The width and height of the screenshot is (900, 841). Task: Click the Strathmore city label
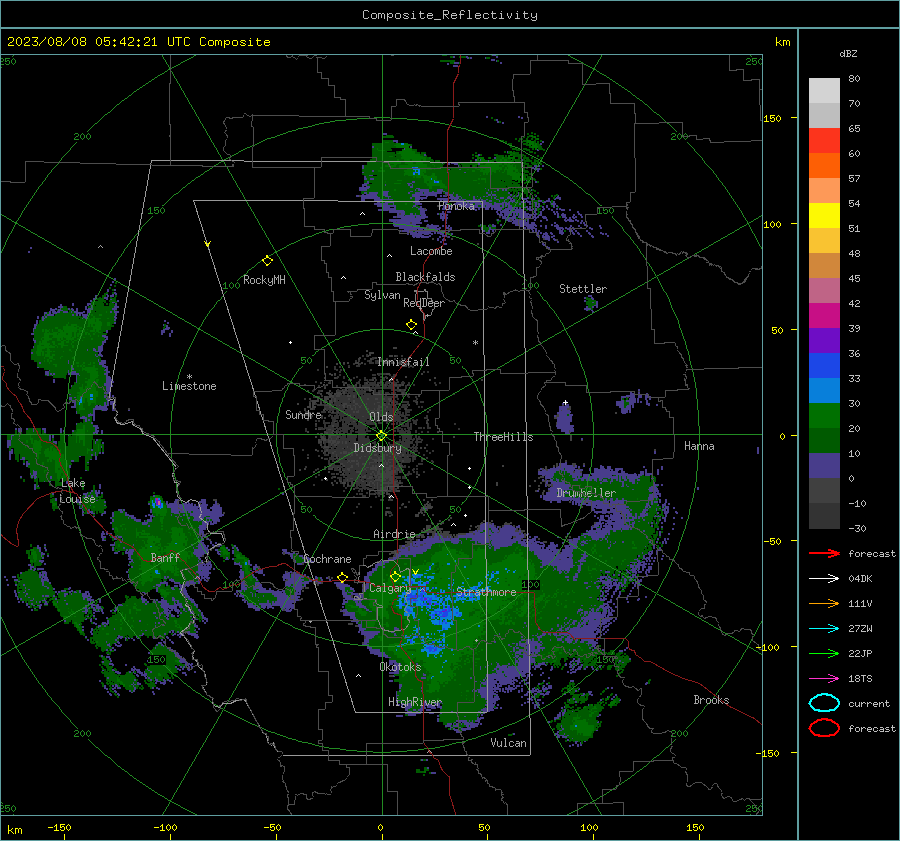point(486,592)
